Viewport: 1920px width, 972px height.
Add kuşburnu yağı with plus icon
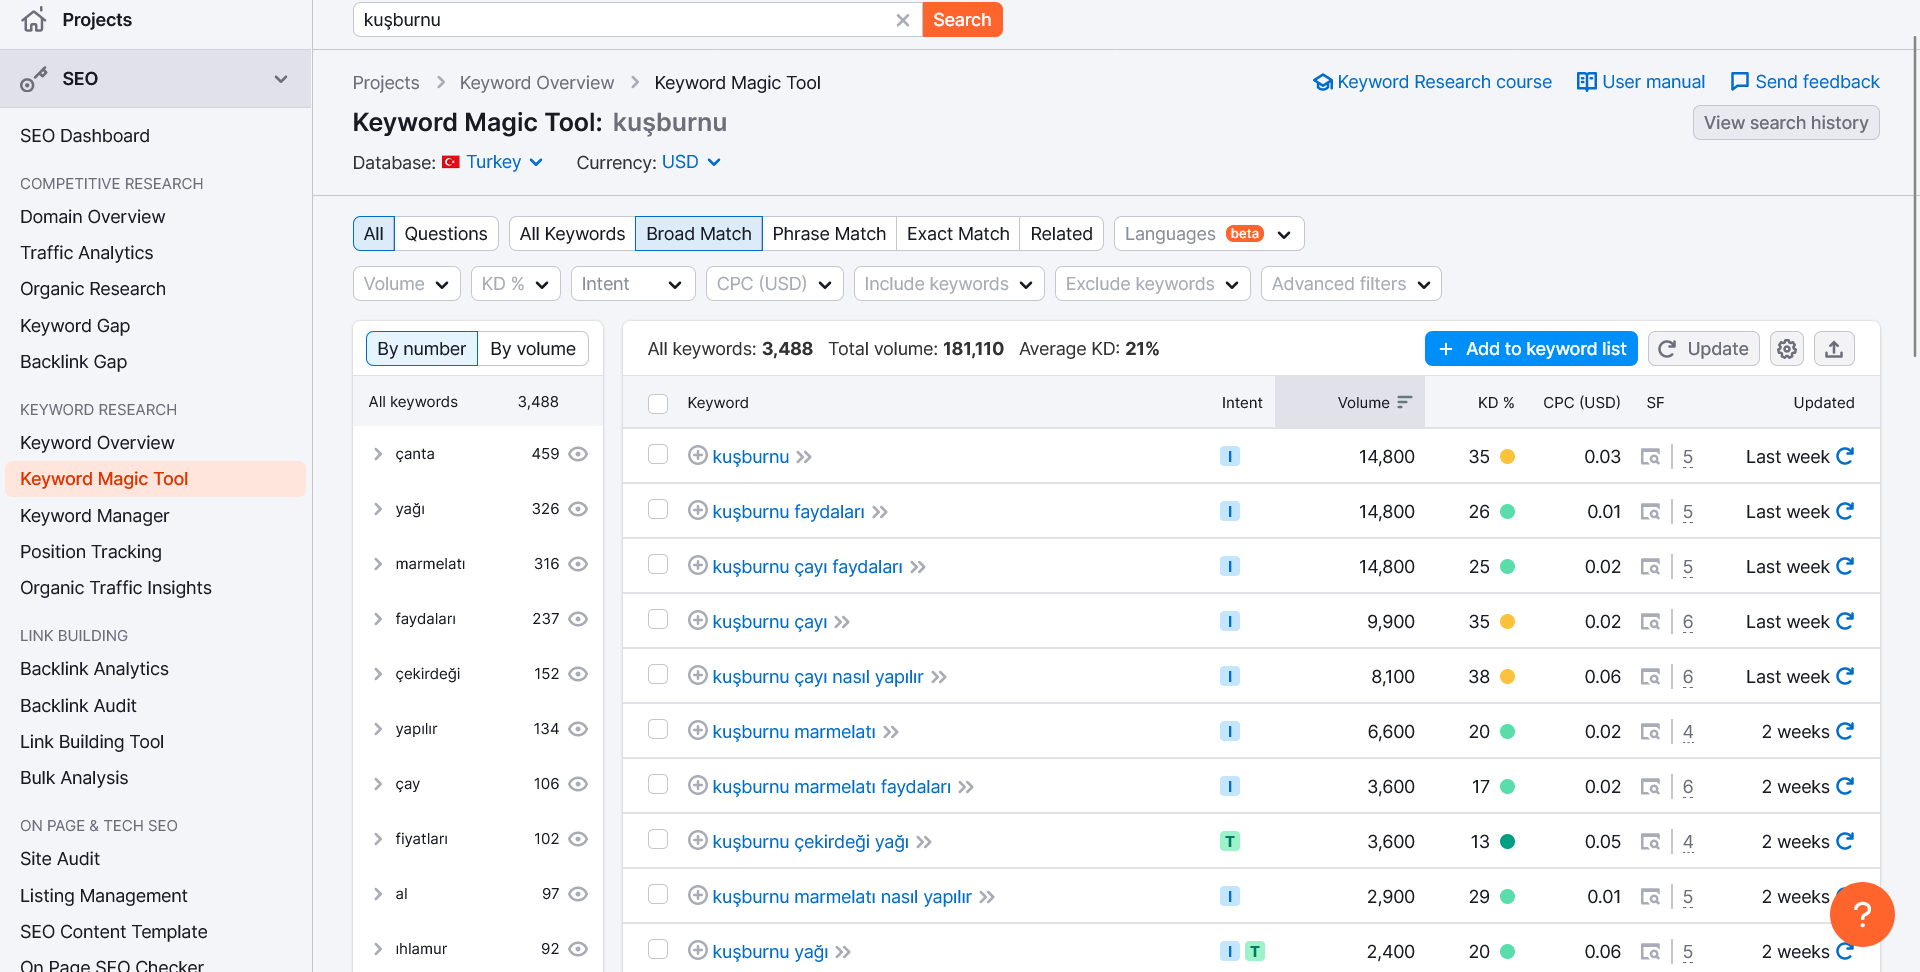pyautogui.click(x=698, y=951)
